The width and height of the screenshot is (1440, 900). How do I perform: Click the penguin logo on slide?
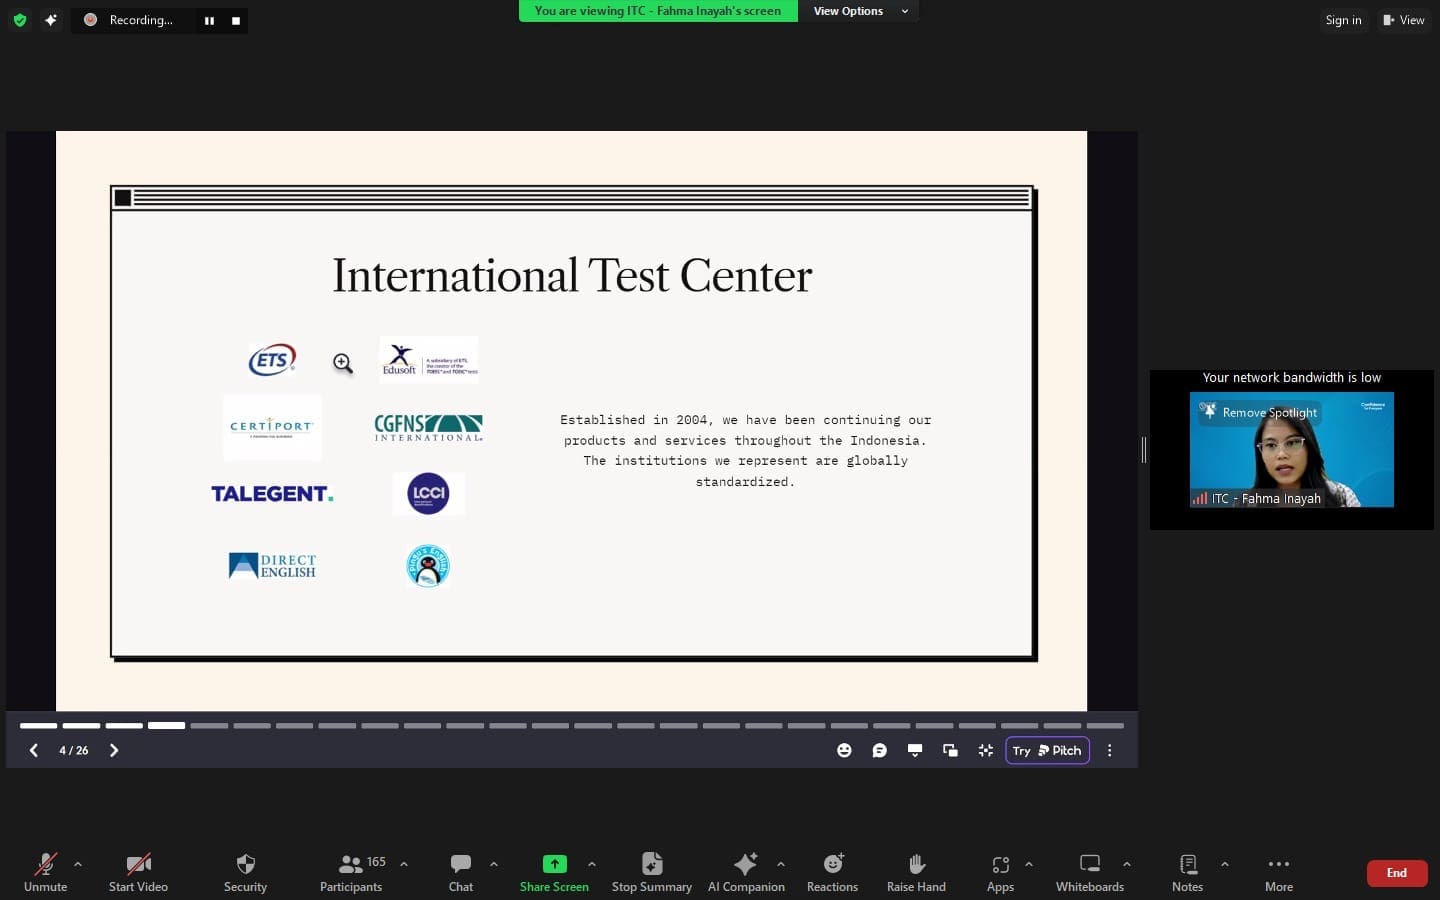(x=428, y=566)
